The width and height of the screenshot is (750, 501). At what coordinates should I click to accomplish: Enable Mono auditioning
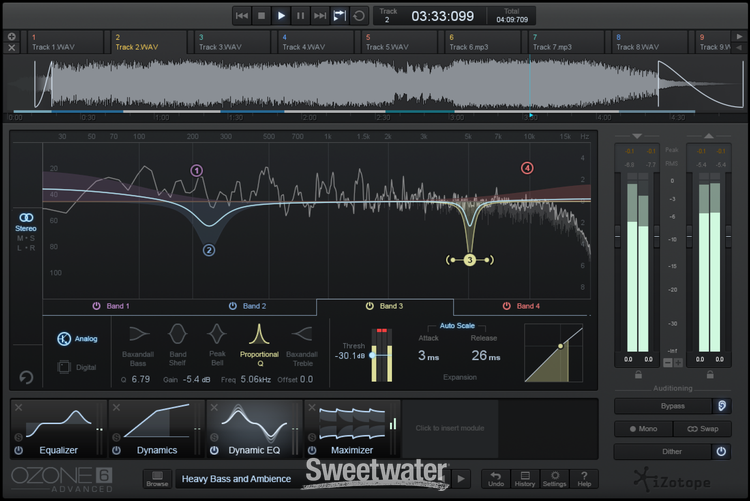643,429
